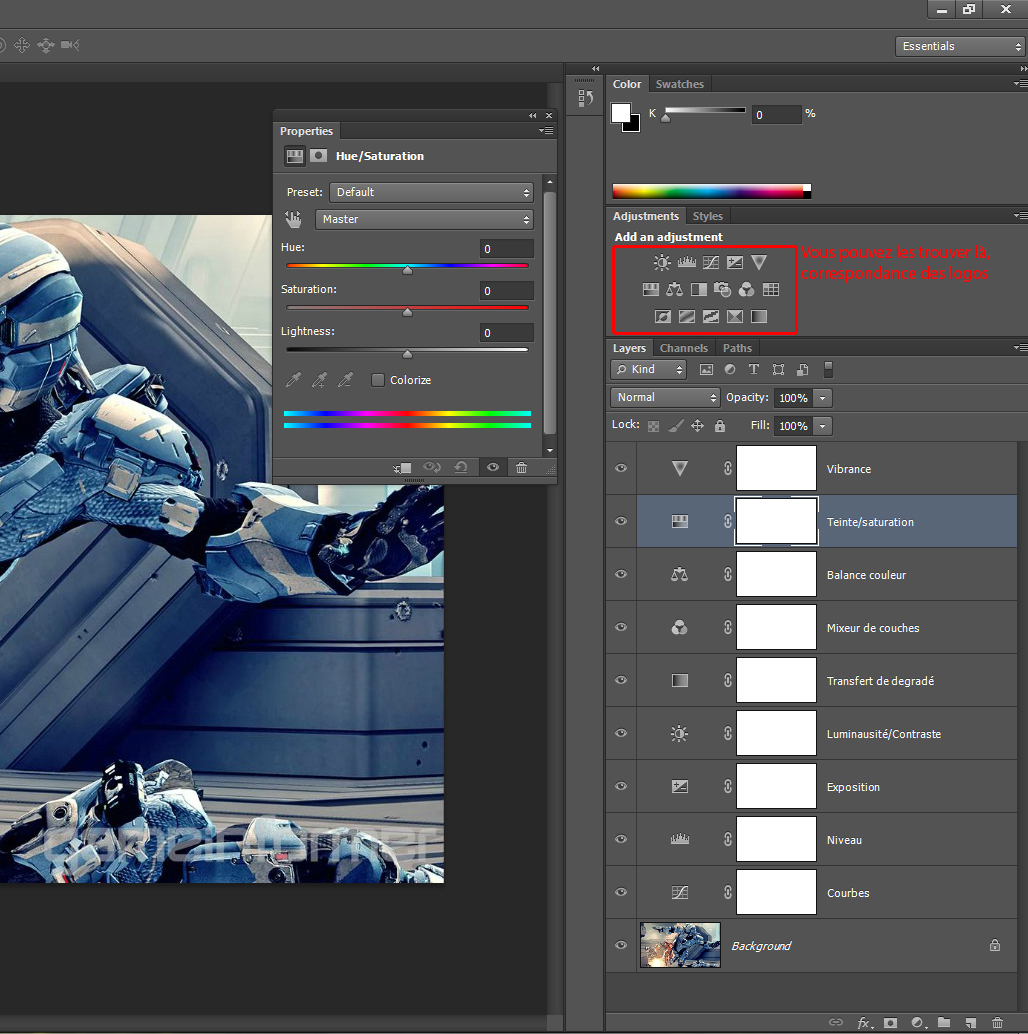Screen dimensions: 1028x1034
Task: Clip adjustment to layer in Properties panel
Action: click(402, 468)
